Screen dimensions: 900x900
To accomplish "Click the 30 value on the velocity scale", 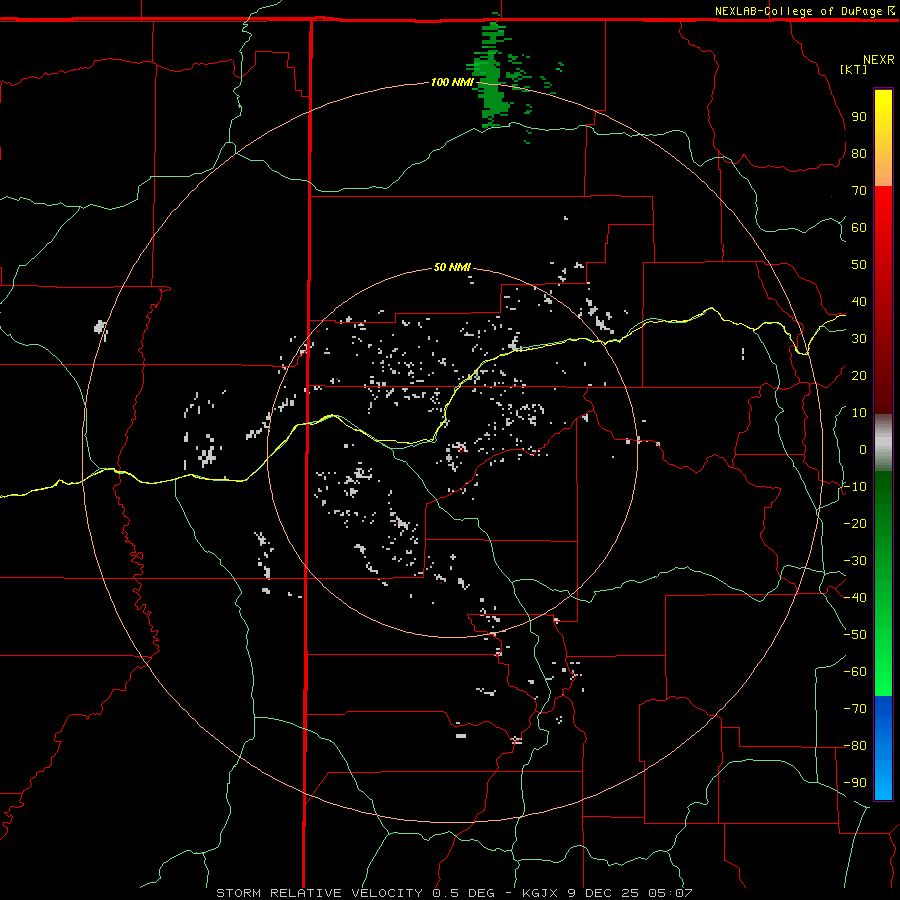I will [859, 339].
